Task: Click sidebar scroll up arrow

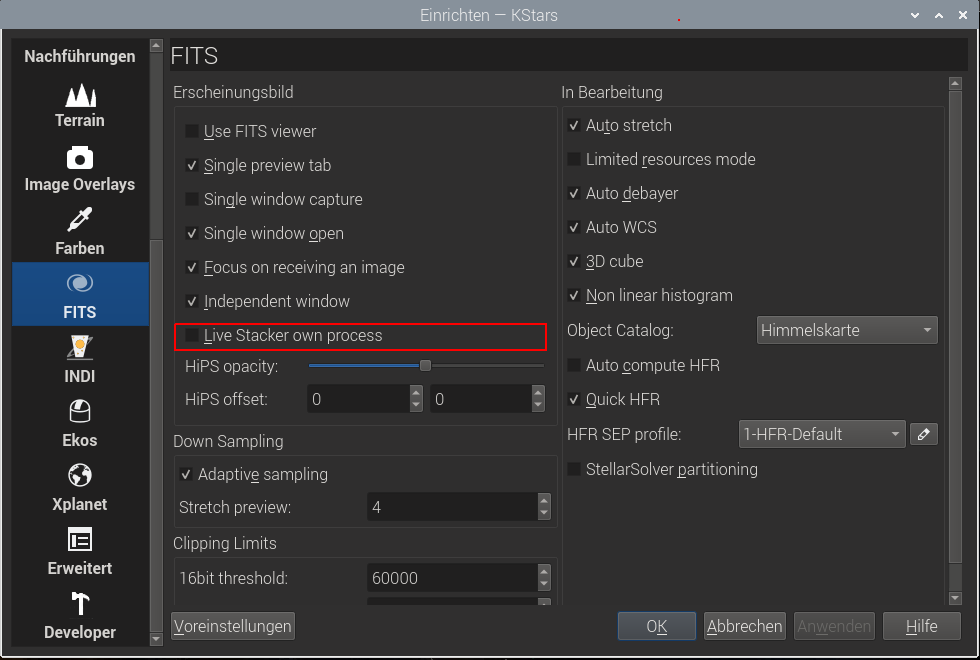Action: tap(156, 46)
